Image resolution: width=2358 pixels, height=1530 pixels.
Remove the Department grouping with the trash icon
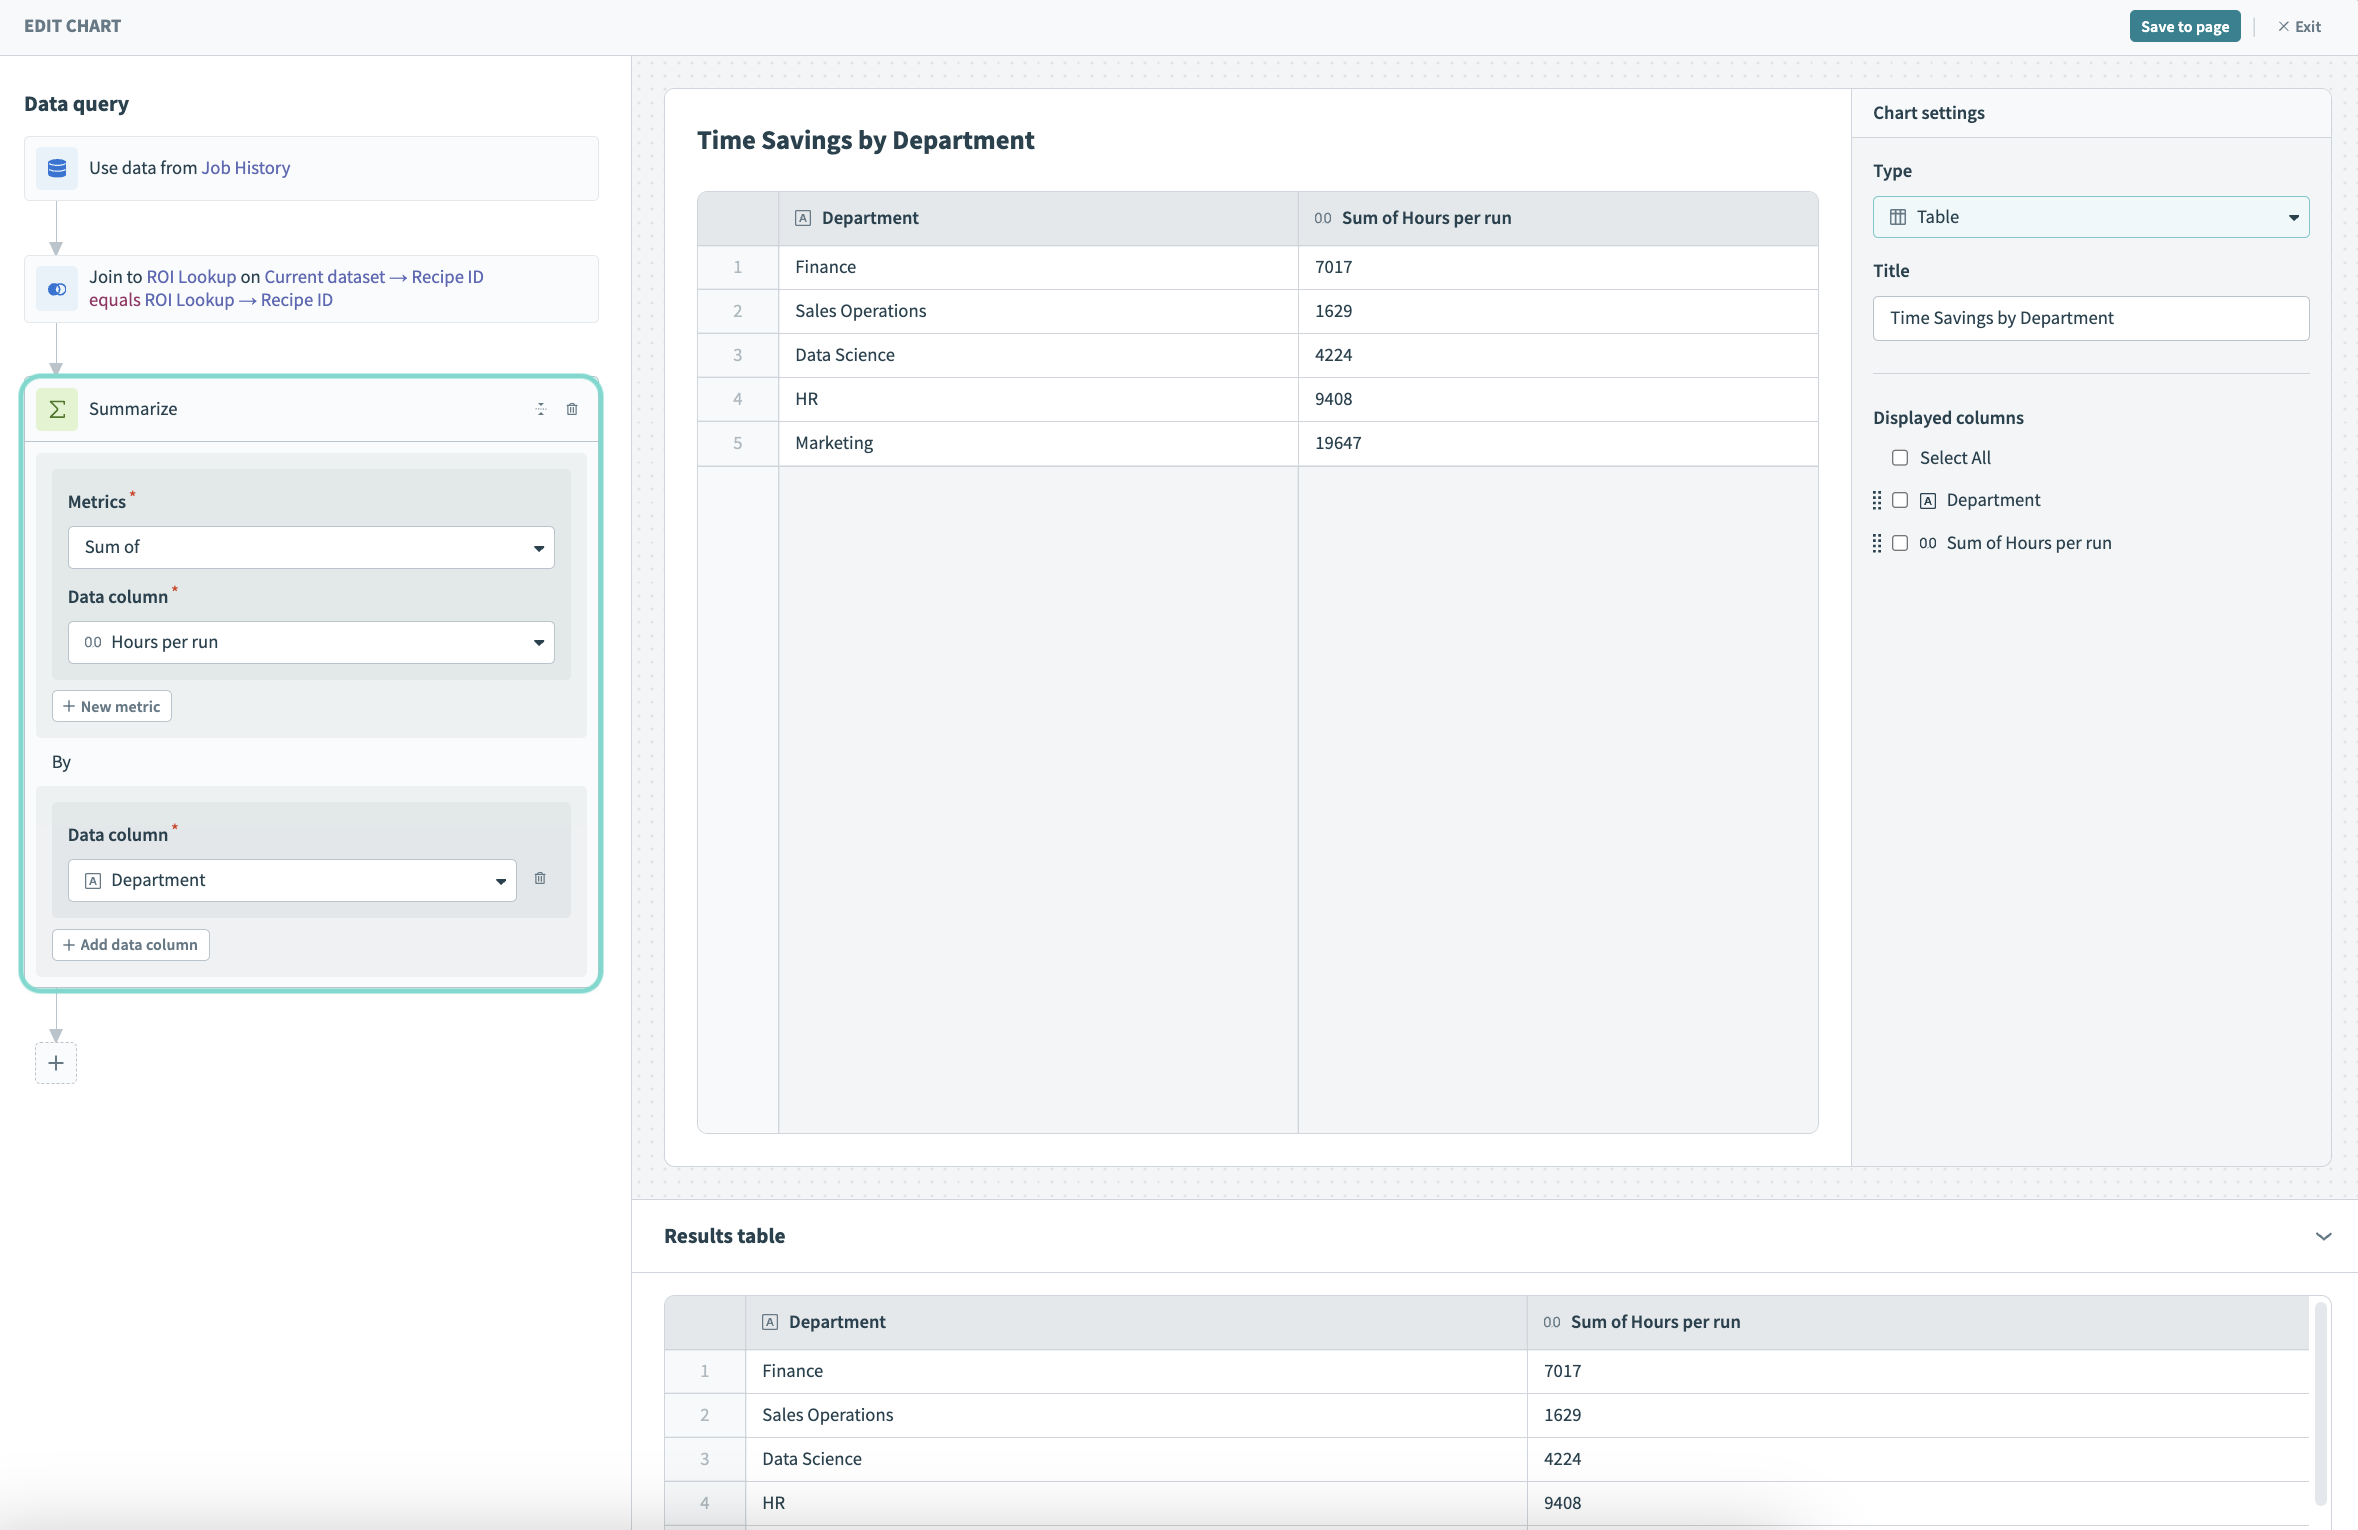click(541, 879)
